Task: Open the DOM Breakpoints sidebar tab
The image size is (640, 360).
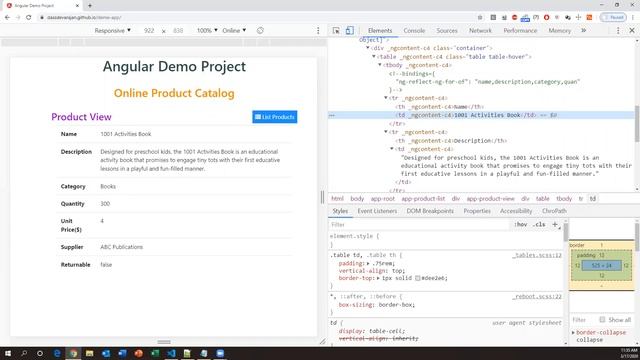Action: pos(430,211)
